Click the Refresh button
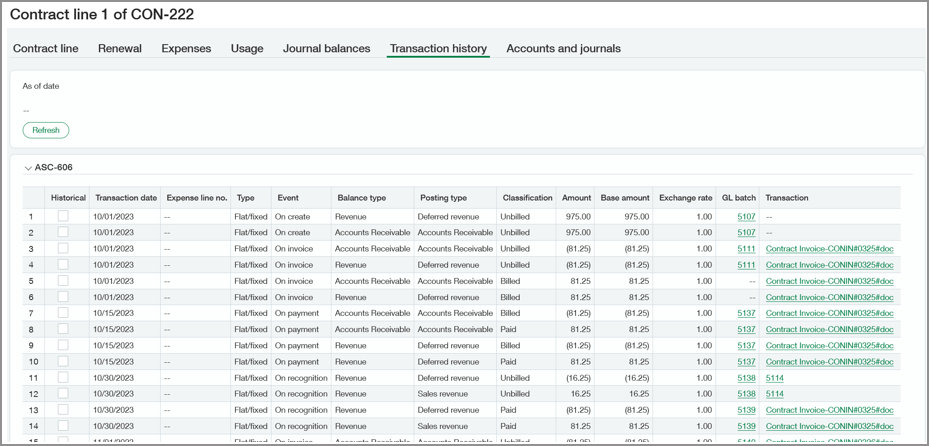 46,130
